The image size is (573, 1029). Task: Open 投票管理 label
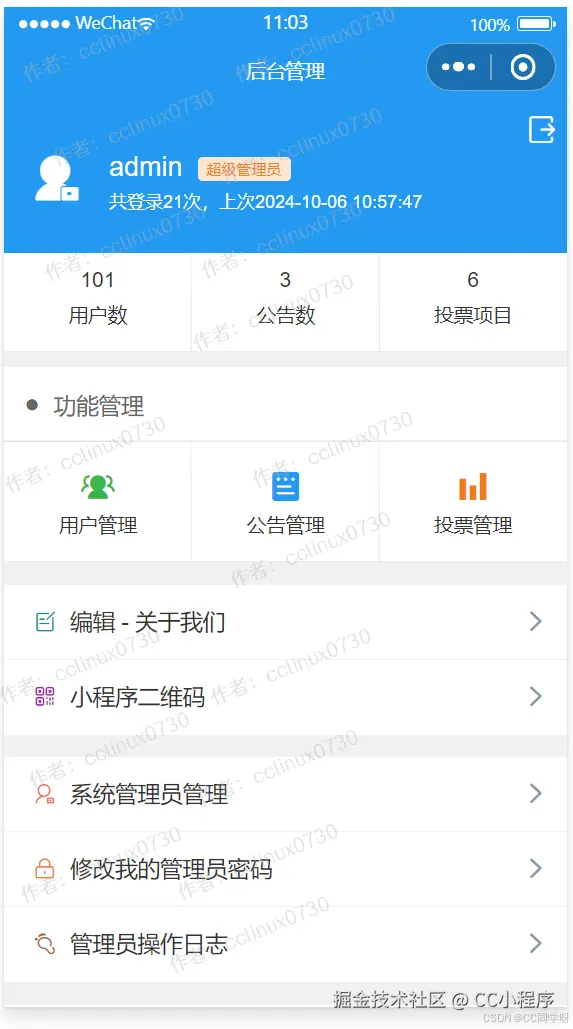pyautogui.click(x=473, y=525)
